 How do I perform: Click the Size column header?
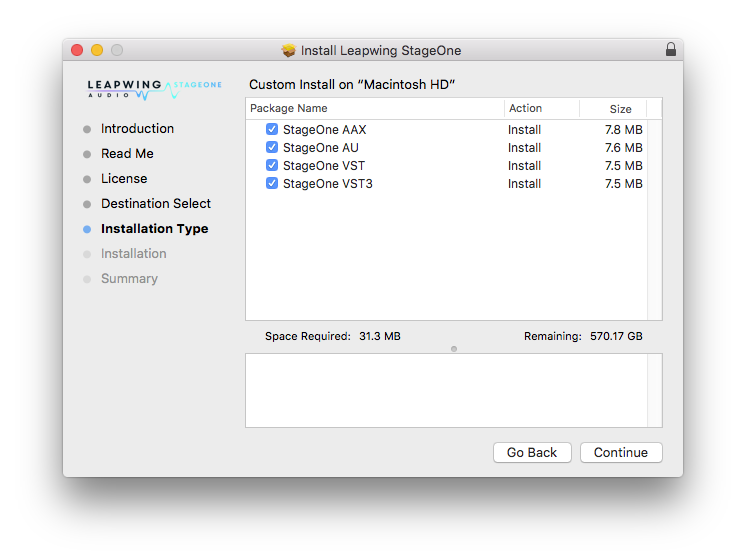coord(613,108)
